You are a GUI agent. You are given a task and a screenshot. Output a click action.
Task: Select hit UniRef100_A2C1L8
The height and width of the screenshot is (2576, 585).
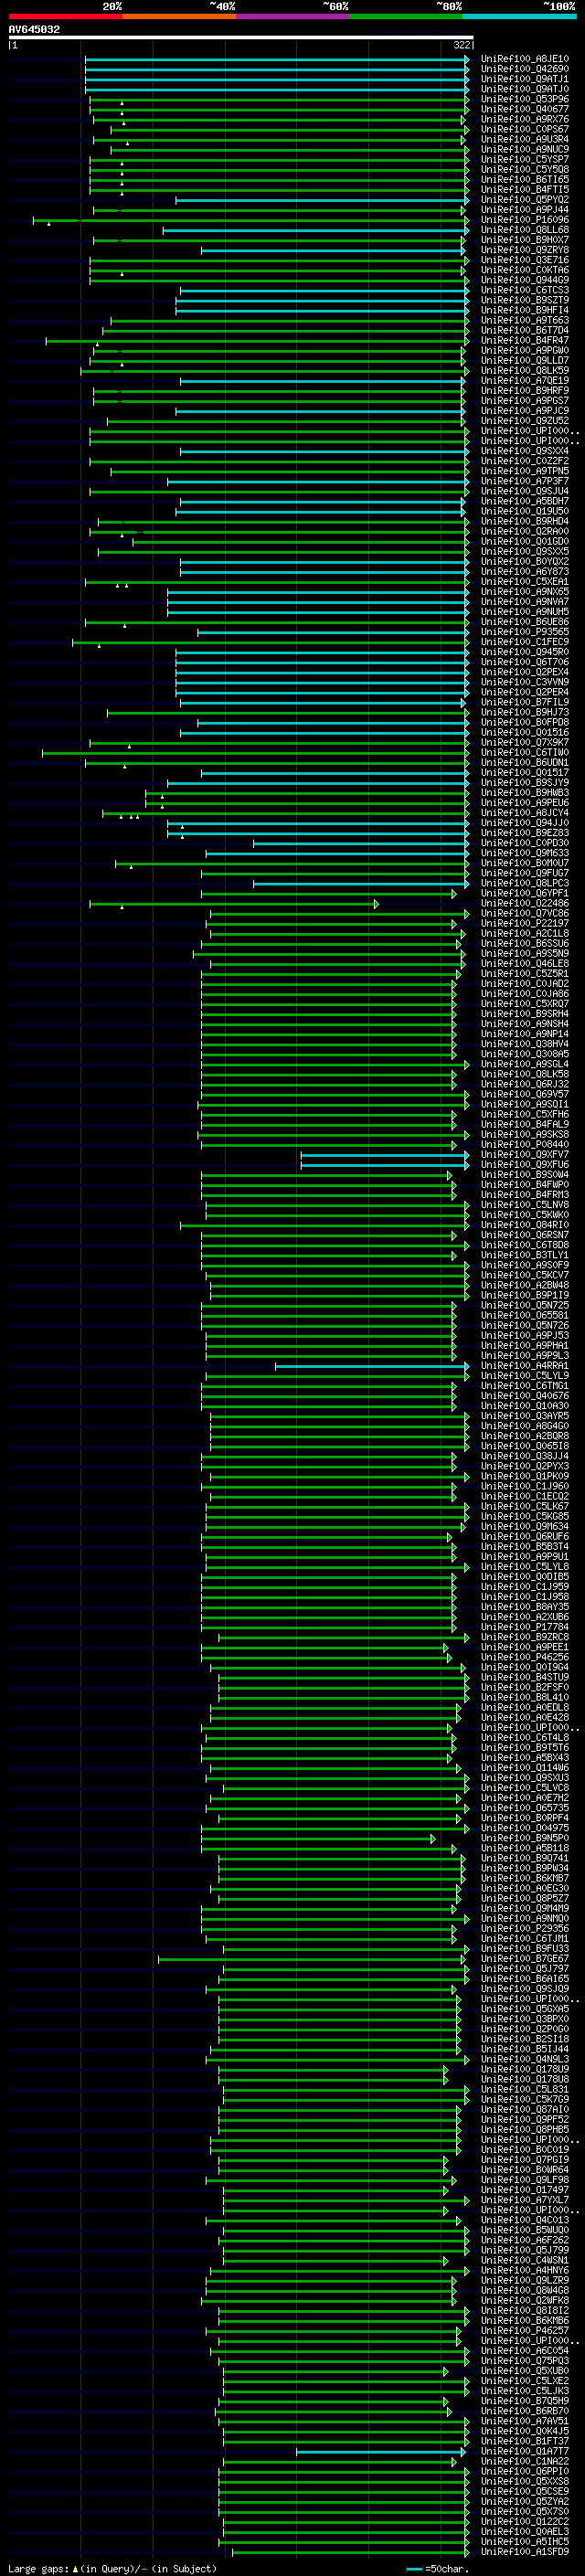click(525, 933)
